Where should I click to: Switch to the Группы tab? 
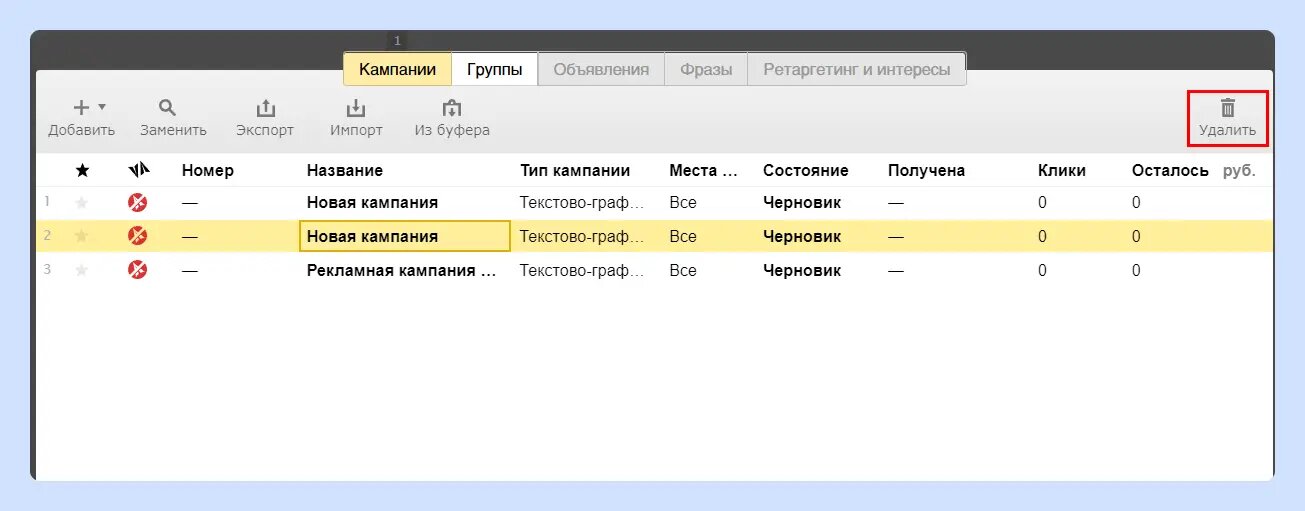(494, 70)
